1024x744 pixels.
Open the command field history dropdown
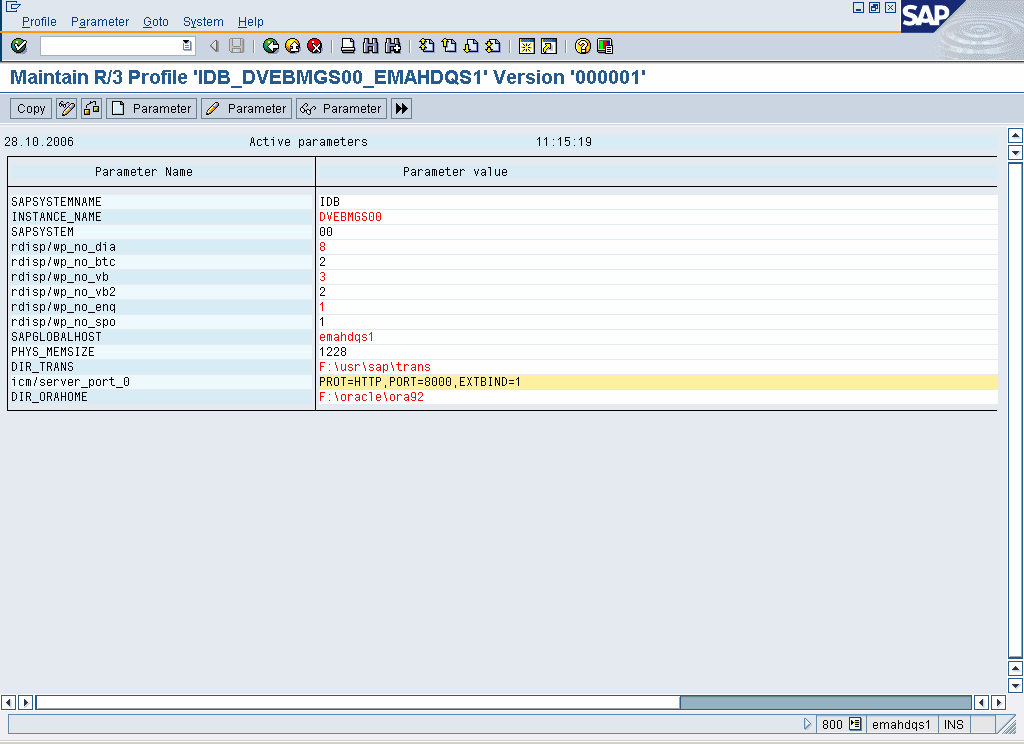coord(187,46)
